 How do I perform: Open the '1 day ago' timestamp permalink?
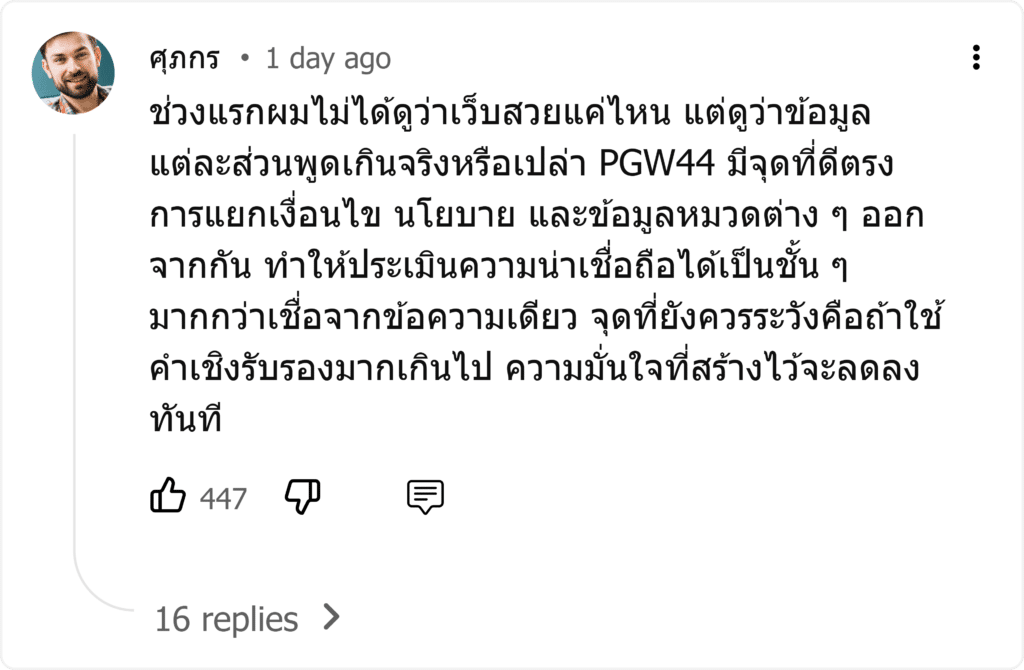[328, 59]
